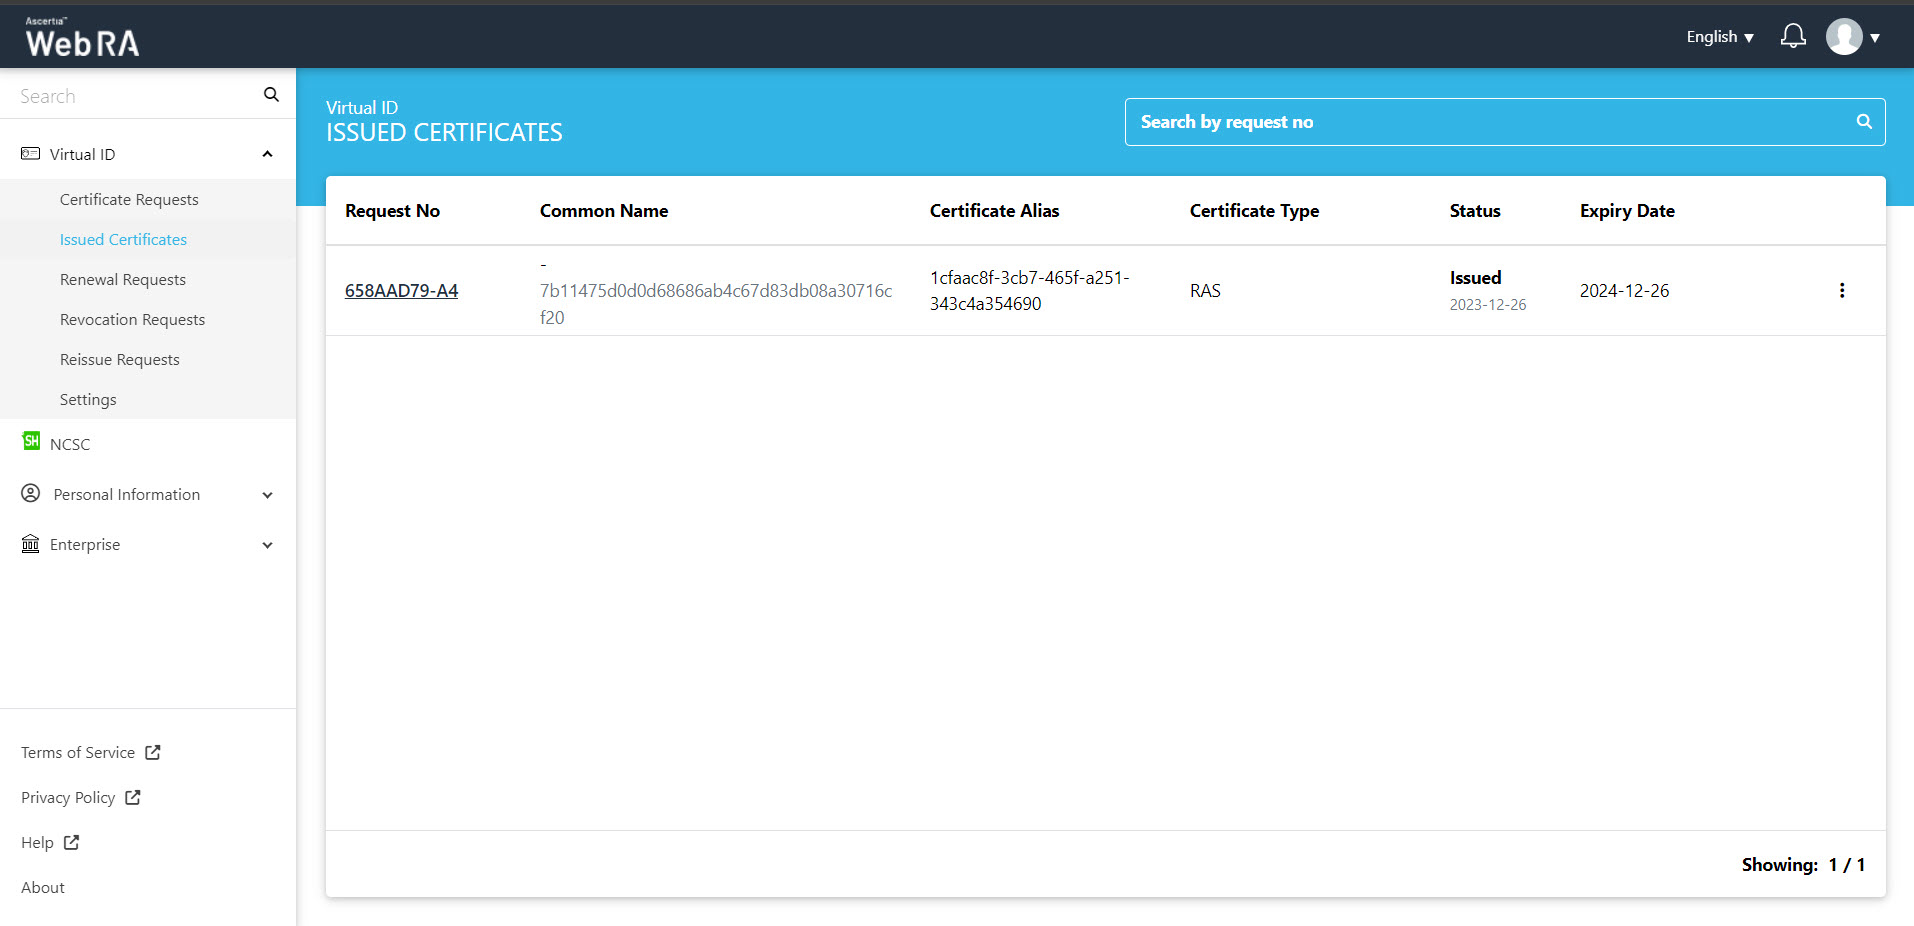The image size is (1914, 926).
Task: Open the Help link
Action: pos(37,842)
